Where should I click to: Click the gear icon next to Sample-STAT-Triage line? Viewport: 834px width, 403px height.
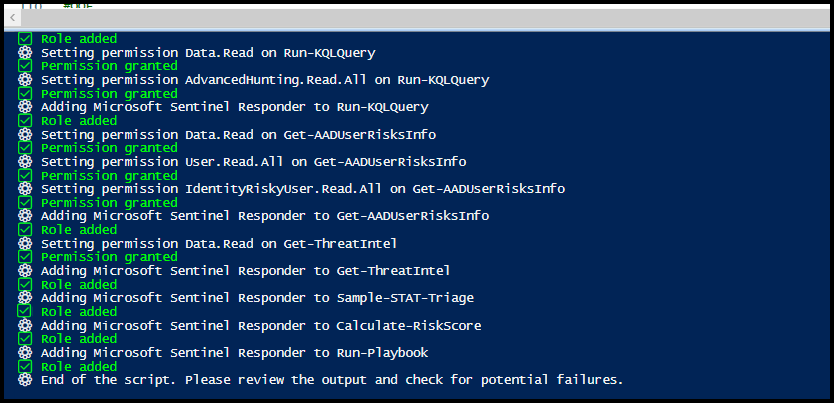pos(25,298)
